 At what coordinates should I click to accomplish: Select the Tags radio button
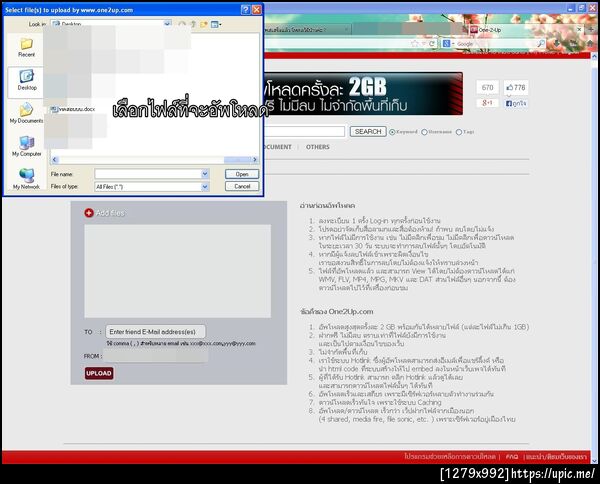click(x=459, y=132)
